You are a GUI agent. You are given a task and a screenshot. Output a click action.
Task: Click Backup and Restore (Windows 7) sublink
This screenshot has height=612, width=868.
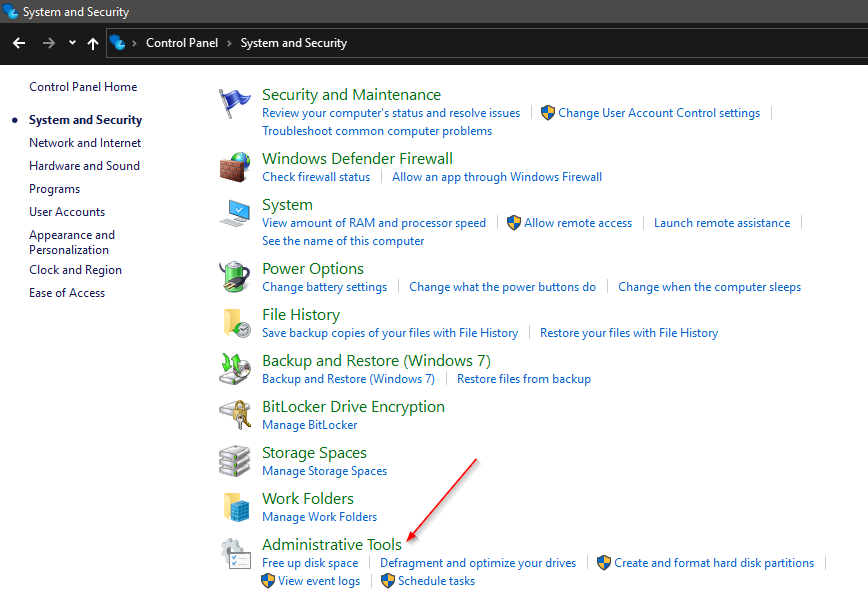click(348, 379)
